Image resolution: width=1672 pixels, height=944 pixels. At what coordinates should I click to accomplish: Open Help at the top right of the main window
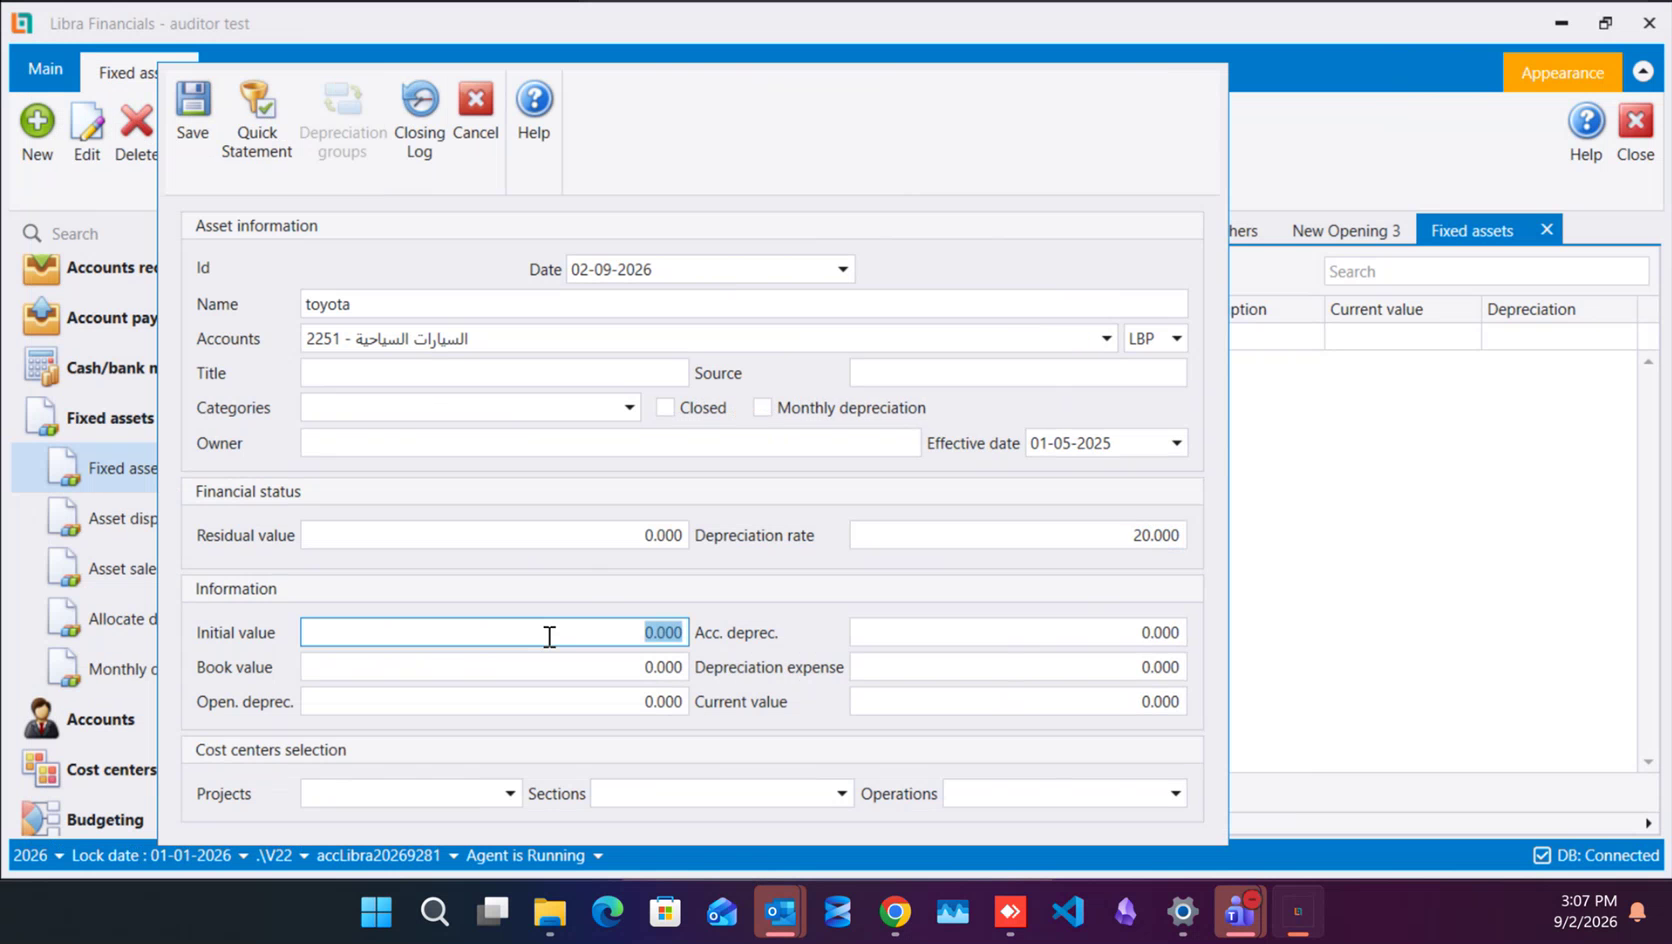coord(1586,133)
